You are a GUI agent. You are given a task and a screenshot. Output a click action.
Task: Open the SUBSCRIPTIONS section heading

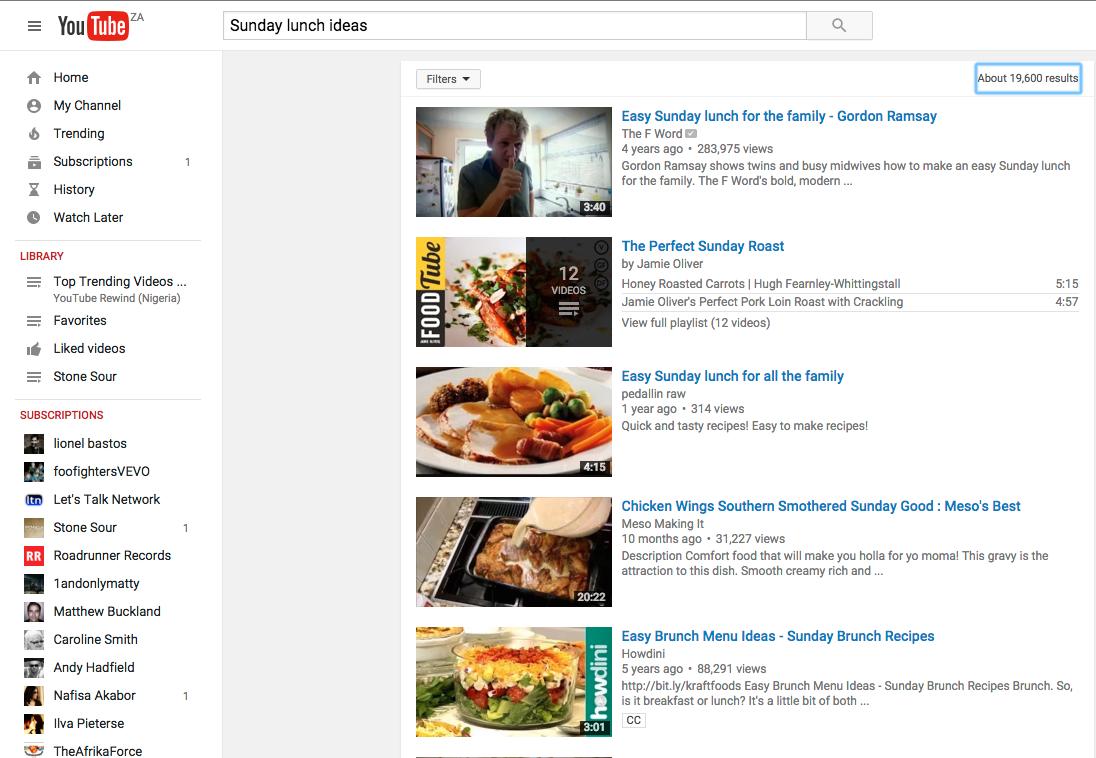(x=62, y=415)
